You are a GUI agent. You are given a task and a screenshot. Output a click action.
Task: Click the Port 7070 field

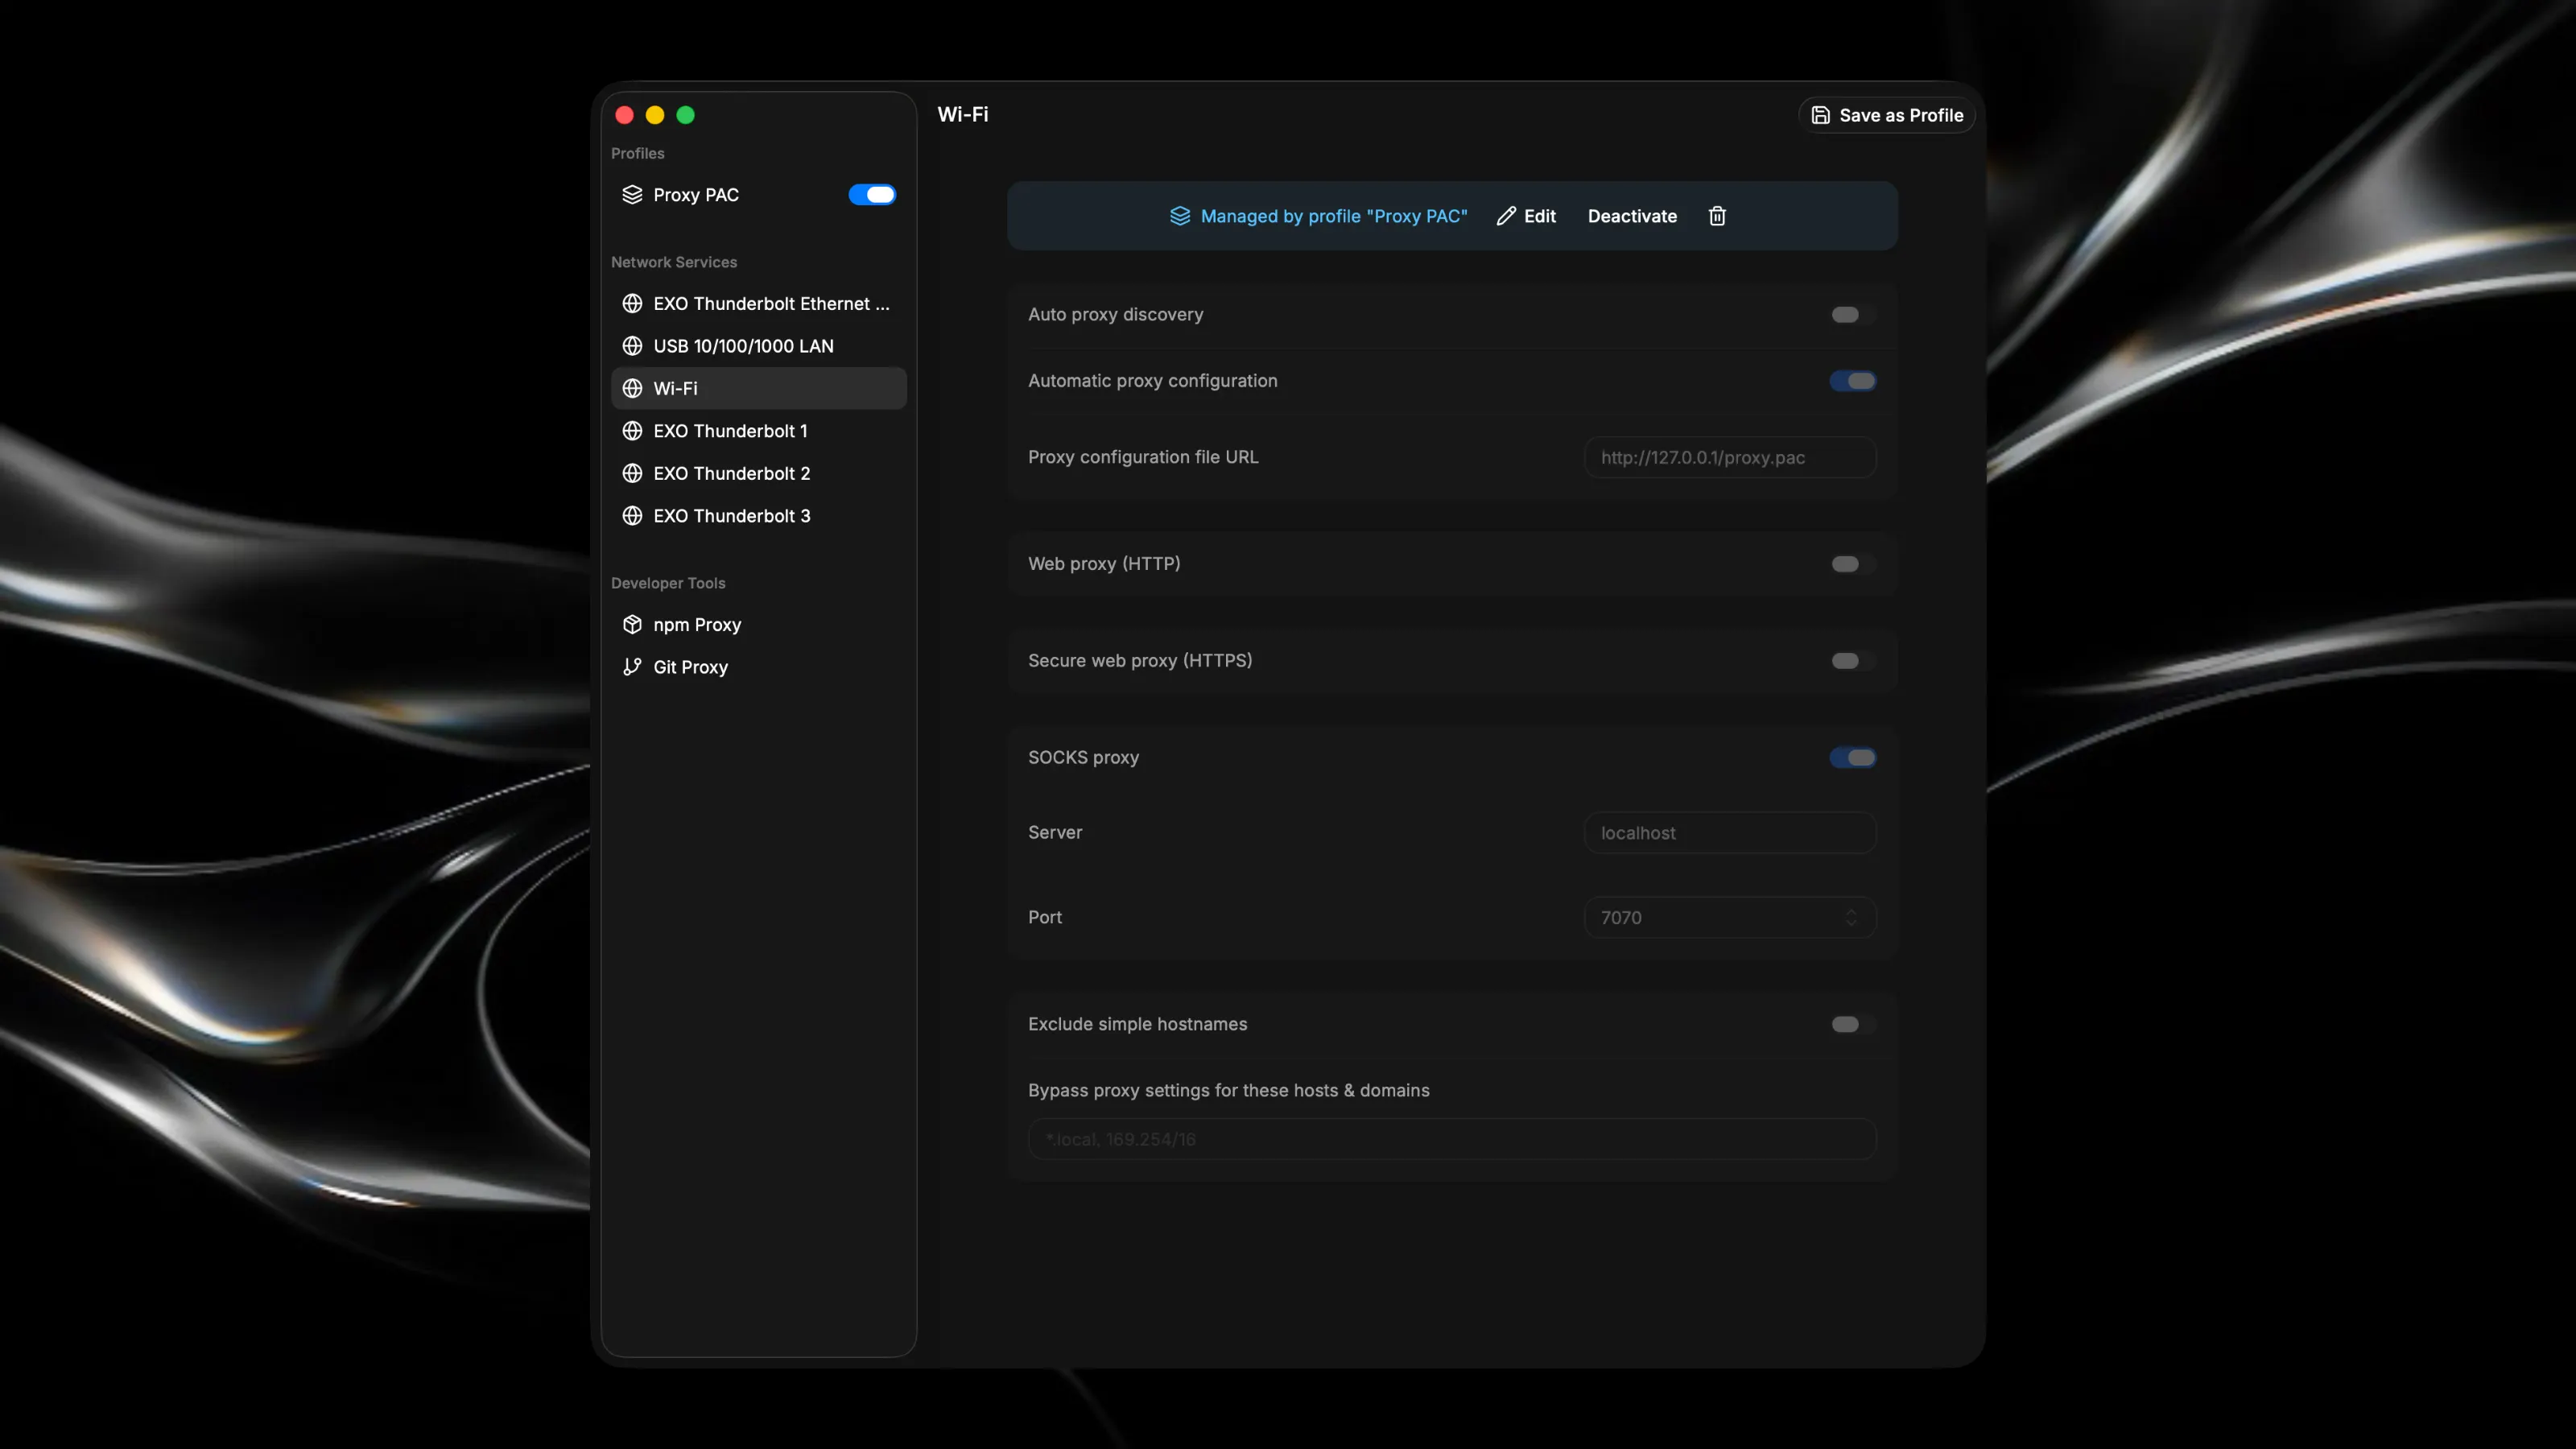click(1730, 918)
